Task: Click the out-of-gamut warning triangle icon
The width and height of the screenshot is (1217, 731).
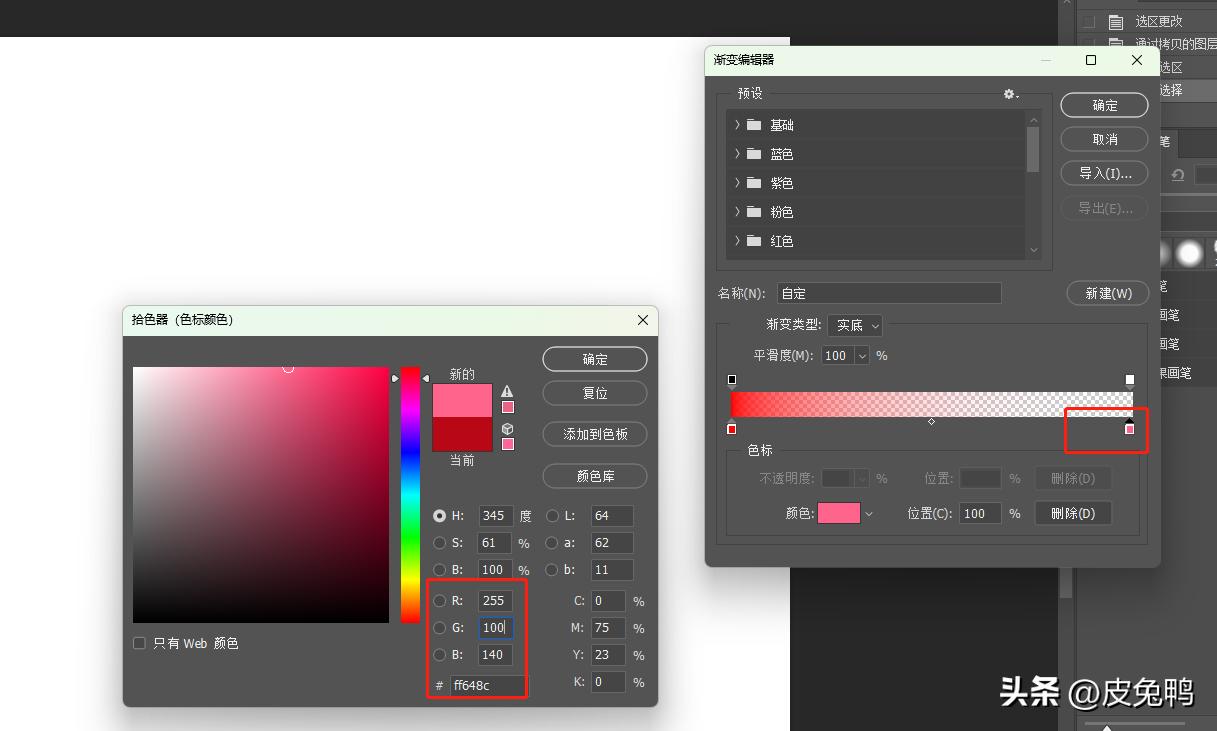Action: coord(508,390)
